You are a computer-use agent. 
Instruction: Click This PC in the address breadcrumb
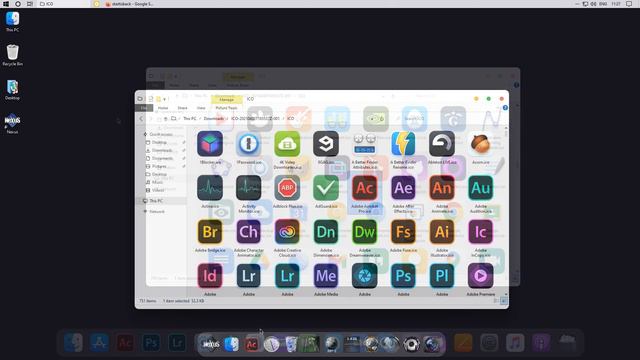point(190,119)
